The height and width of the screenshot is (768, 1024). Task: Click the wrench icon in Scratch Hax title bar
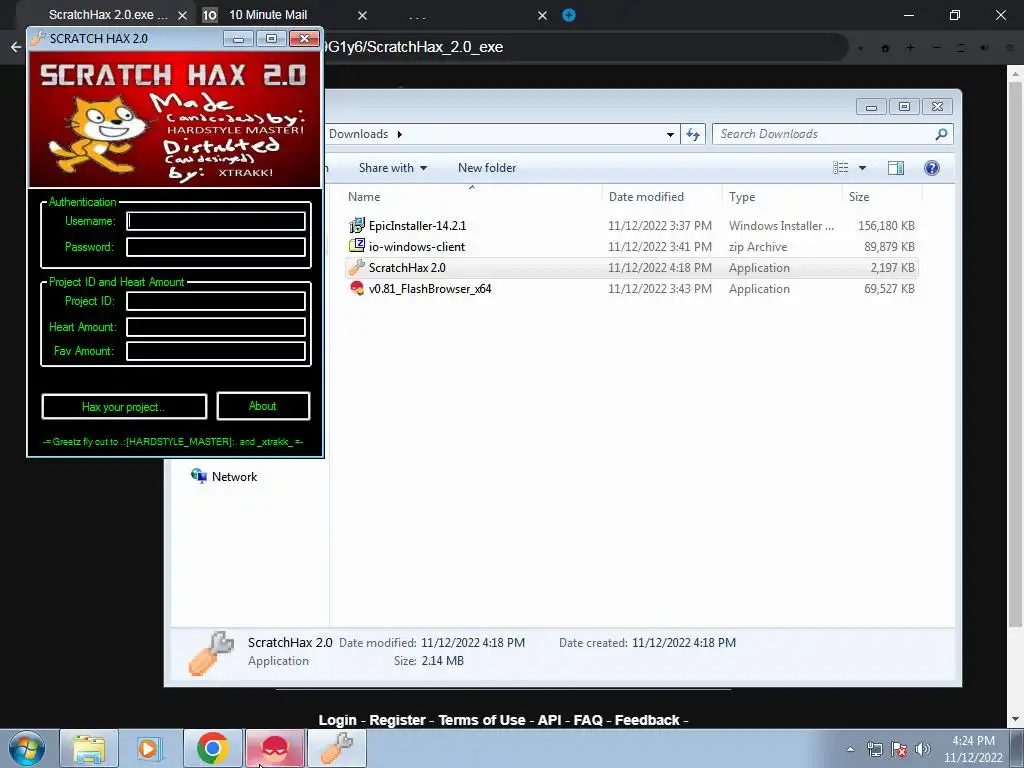[x=38, y=39]
